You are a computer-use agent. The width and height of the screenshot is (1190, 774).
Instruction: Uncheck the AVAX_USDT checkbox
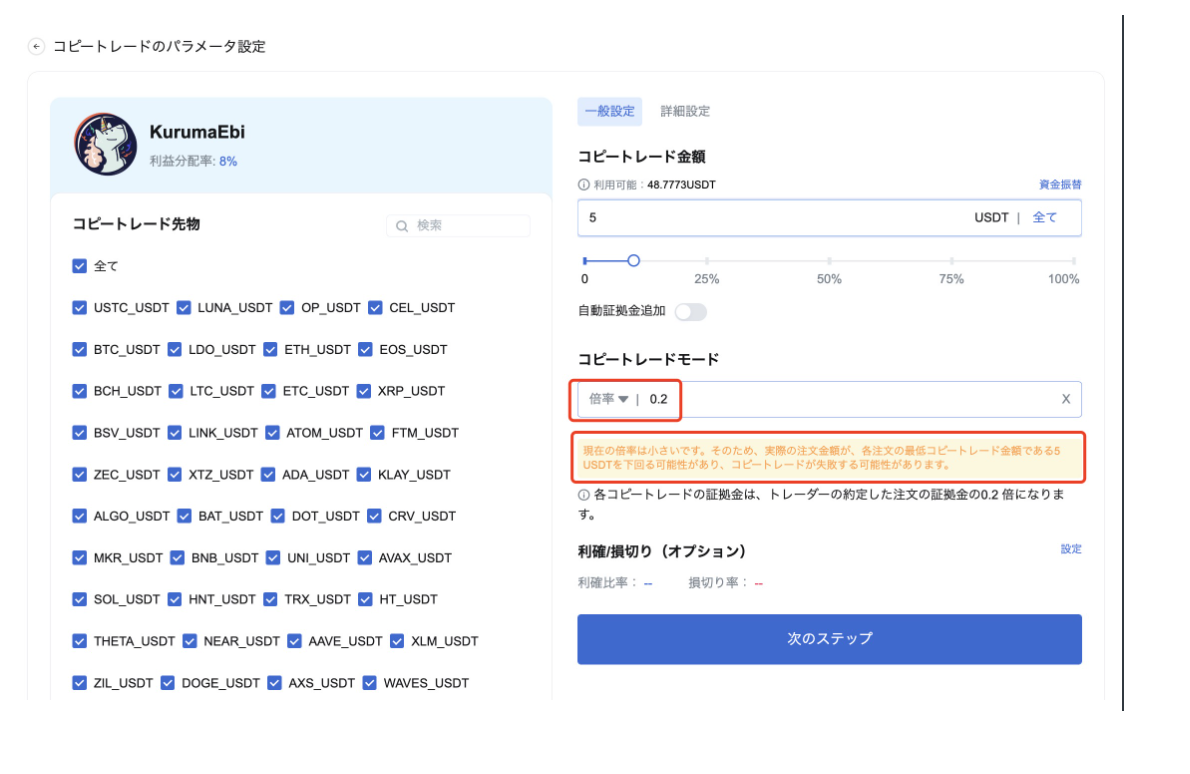coord(364,558)
